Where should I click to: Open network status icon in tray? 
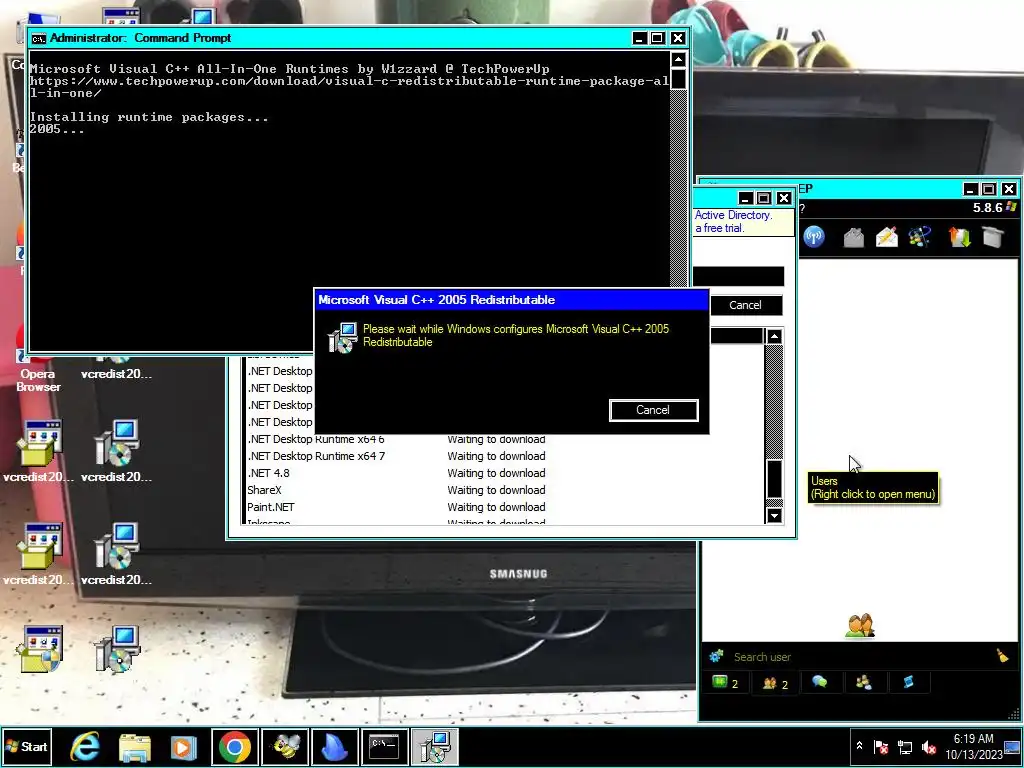[905, 746]
